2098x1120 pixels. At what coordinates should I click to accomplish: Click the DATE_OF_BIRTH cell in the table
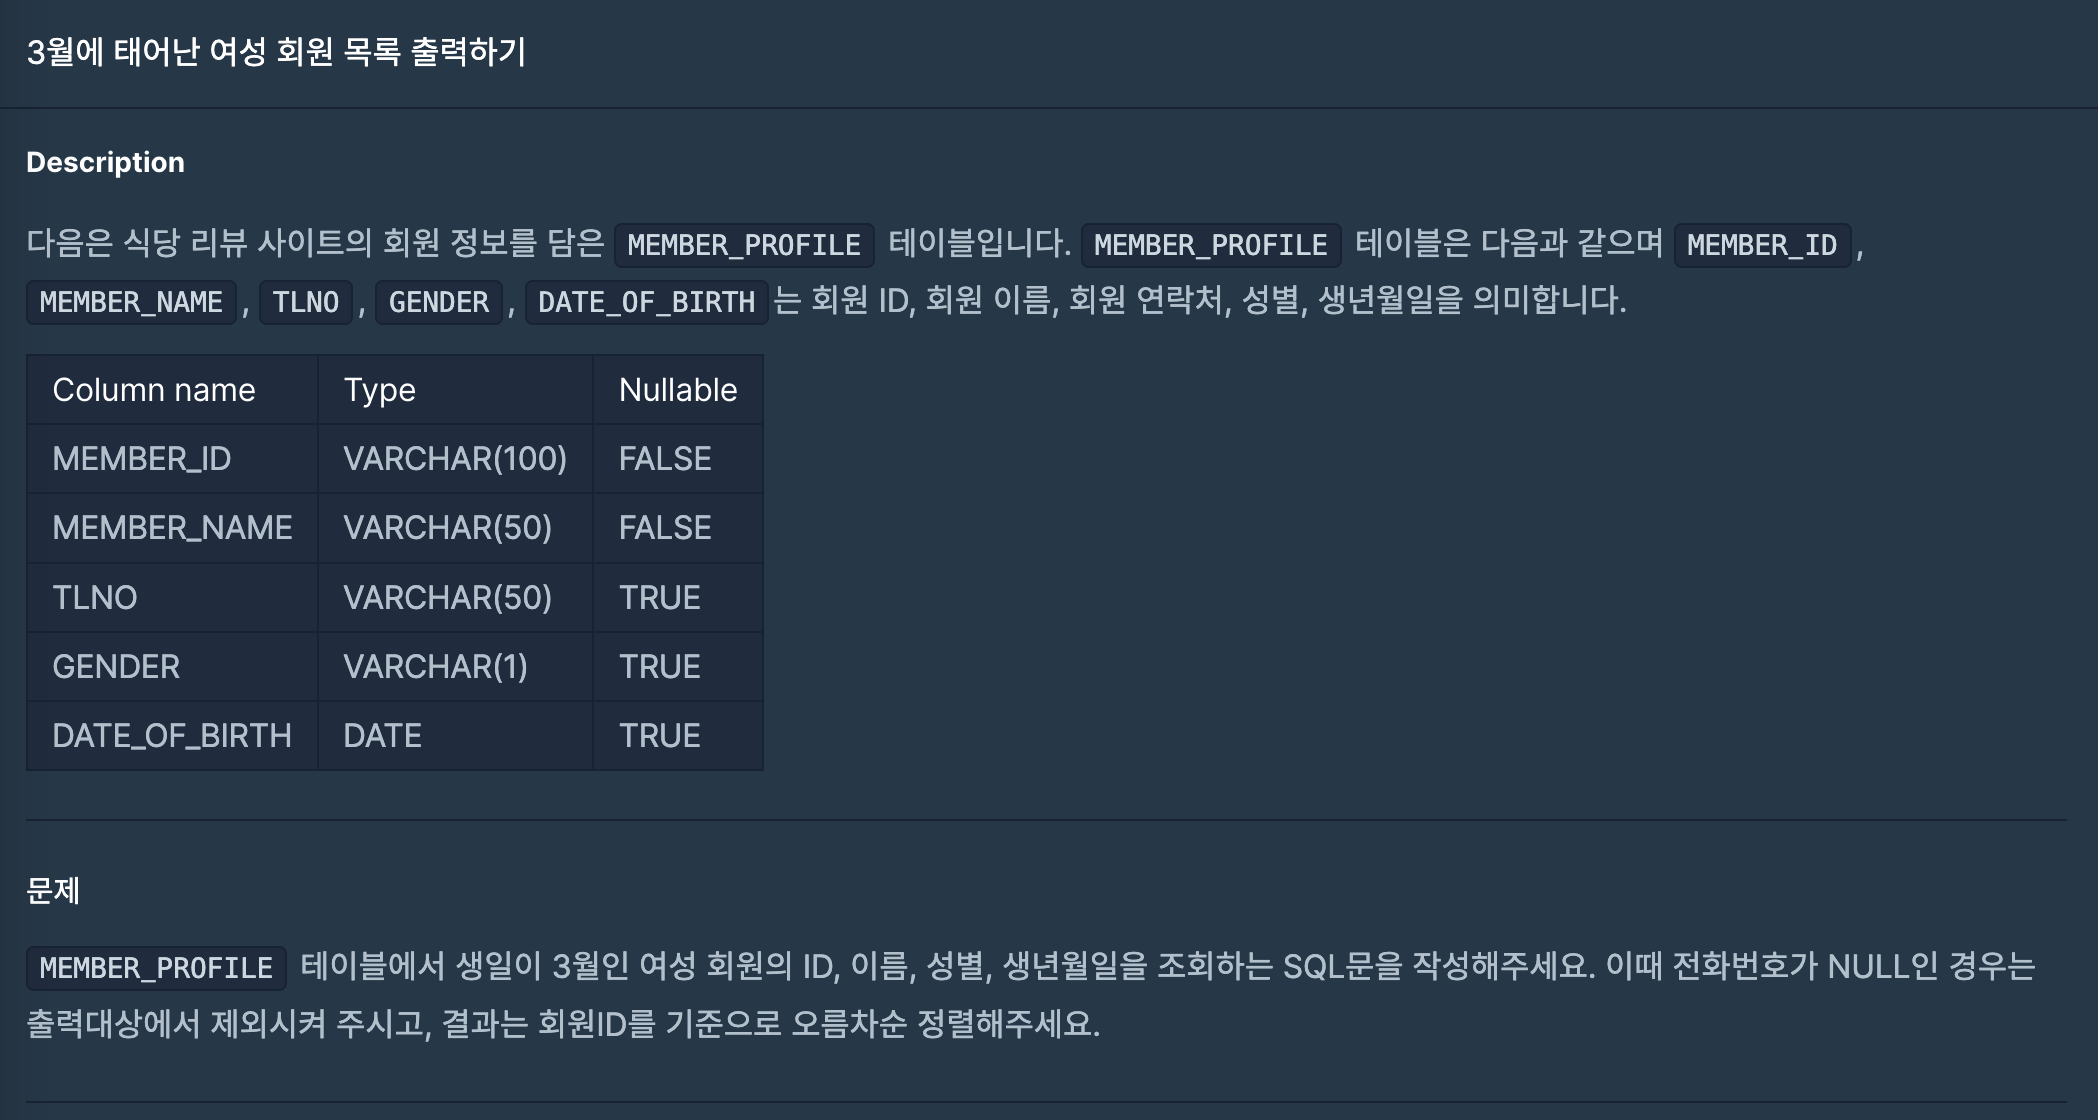pos(172,736)
